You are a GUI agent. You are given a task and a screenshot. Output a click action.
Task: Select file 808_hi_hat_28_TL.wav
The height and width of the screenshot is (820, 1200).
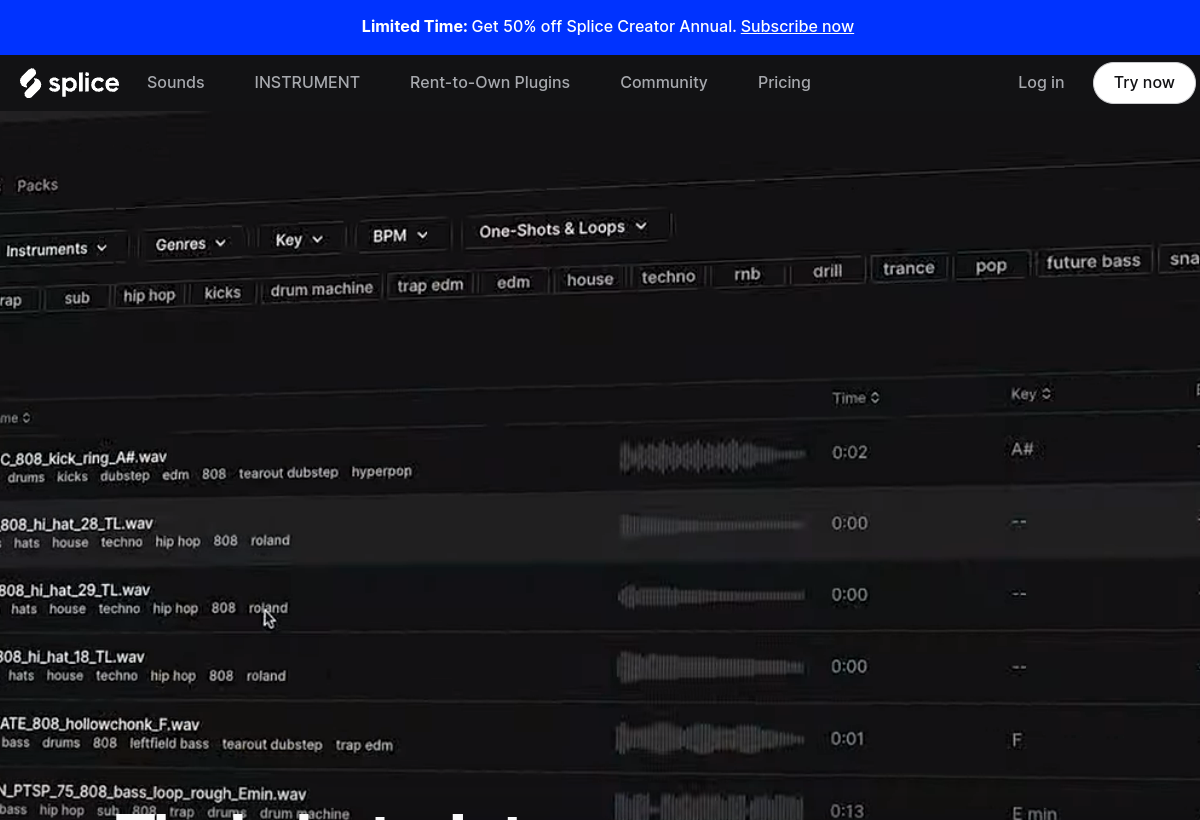77,523
